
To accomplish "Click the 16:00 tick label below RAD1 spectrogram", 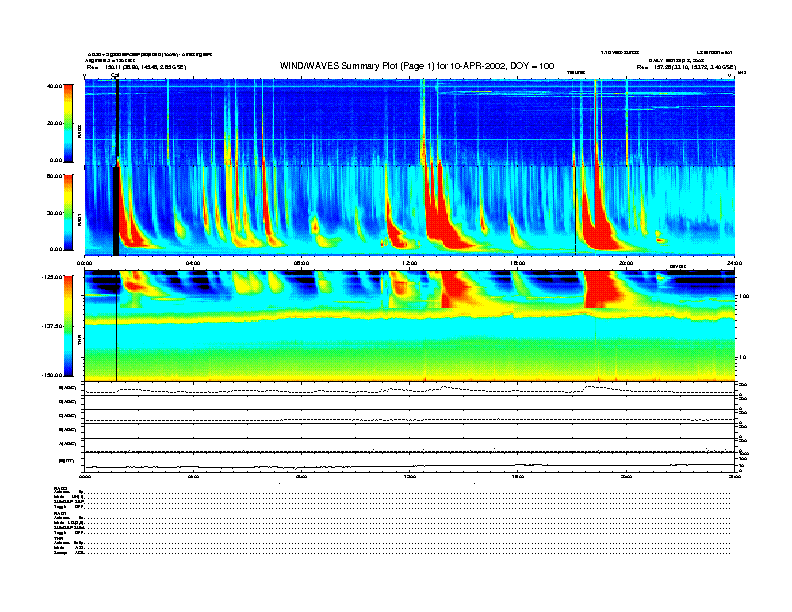I will point(518,263).
